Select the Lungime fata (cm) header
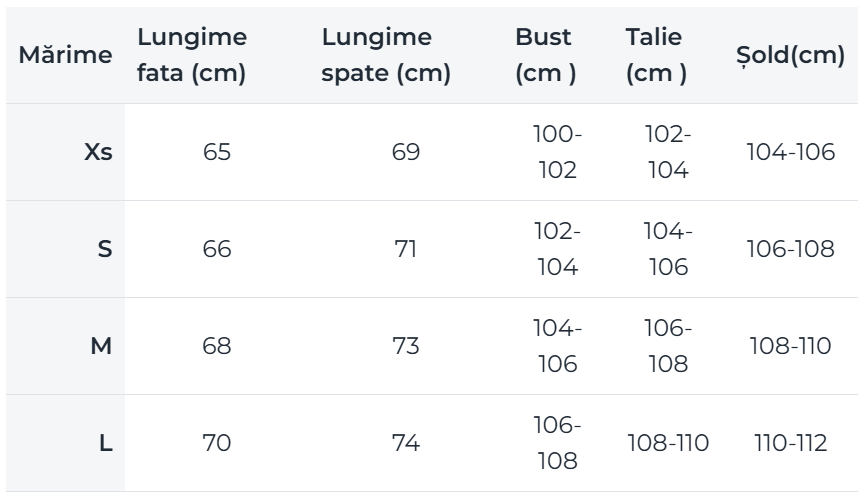Image resolution: width=867 pixels, height=499 pixels. coord(192,55)
